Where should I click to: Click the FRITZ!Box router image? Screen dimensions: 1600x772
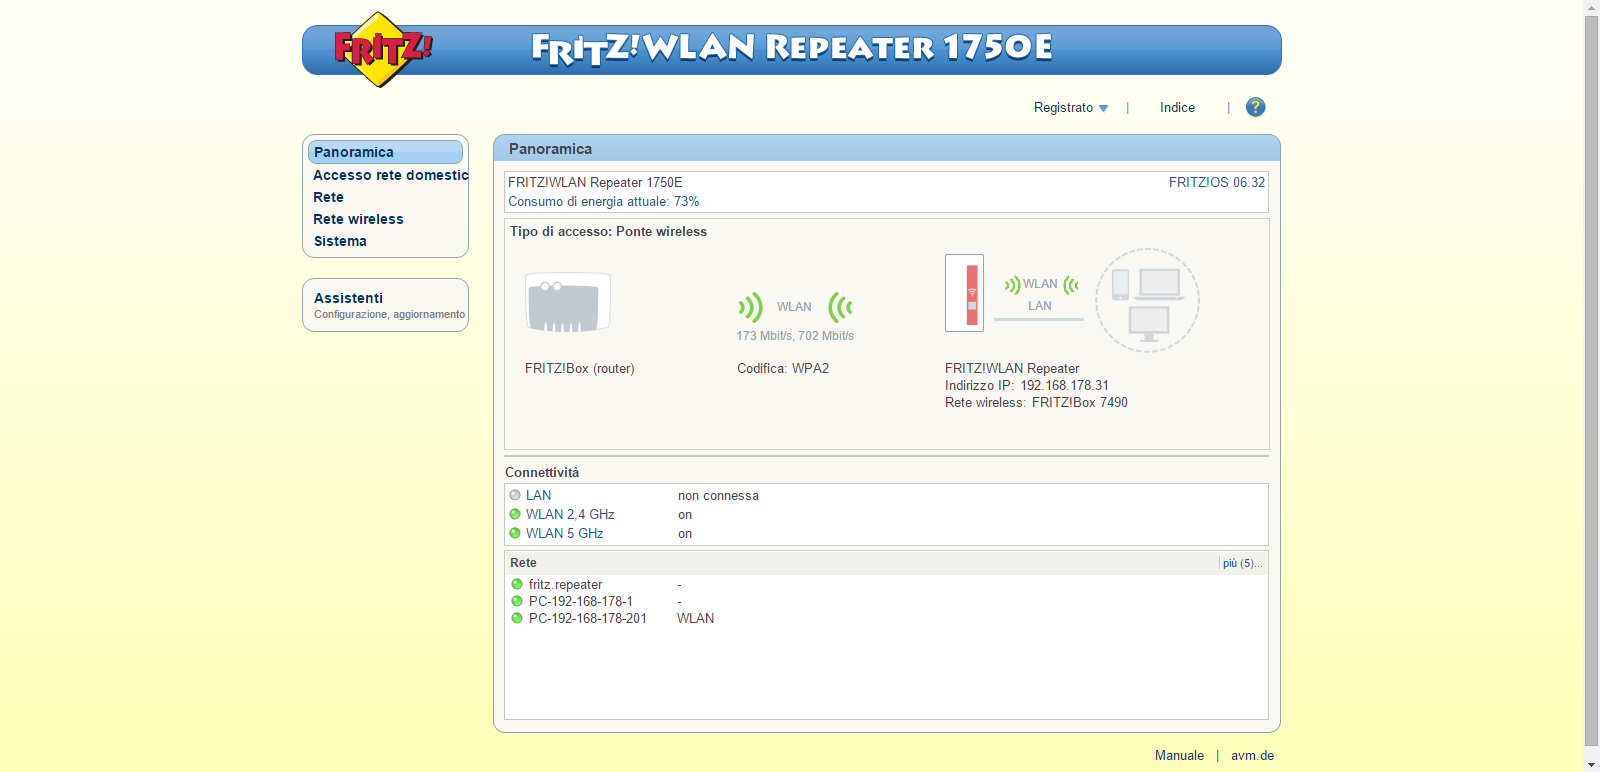point(567,302)
